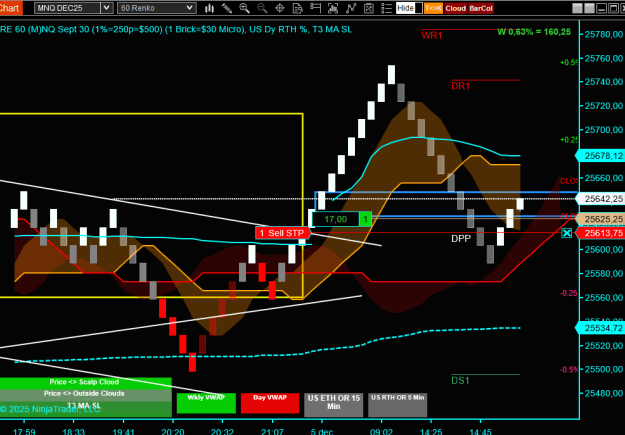625x435 pixels.
Task: Click the show data box chart icon
Action: [333, 8]
